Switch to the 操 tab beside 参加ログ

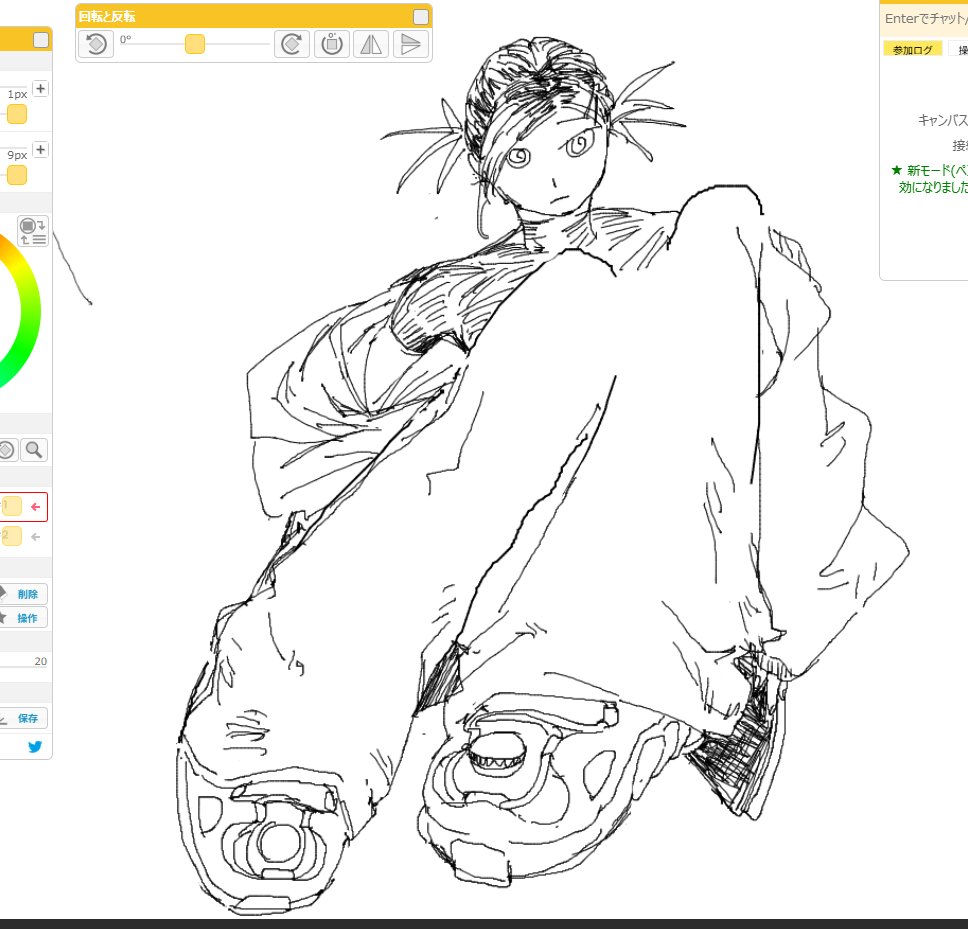click(959, 50)
